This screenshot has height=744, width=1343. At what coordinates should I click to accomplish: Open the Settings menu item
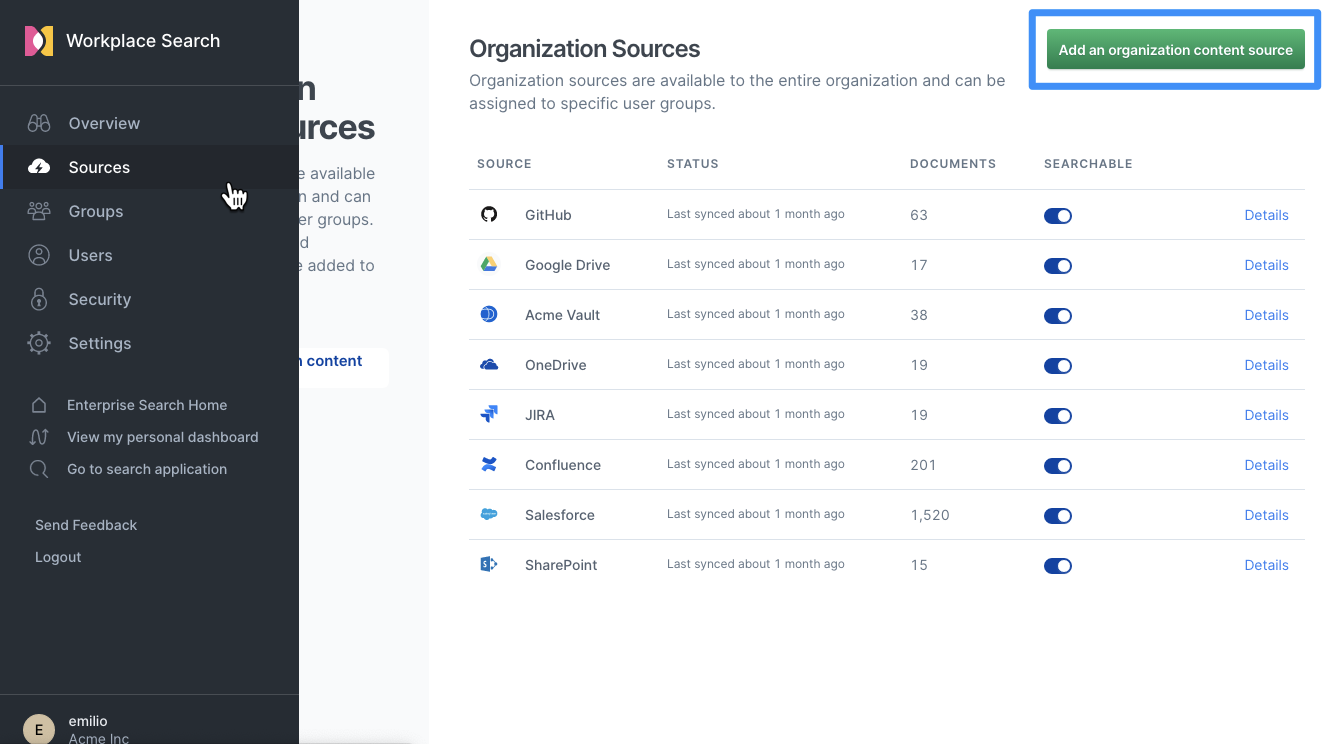click(x=149, y=343)
